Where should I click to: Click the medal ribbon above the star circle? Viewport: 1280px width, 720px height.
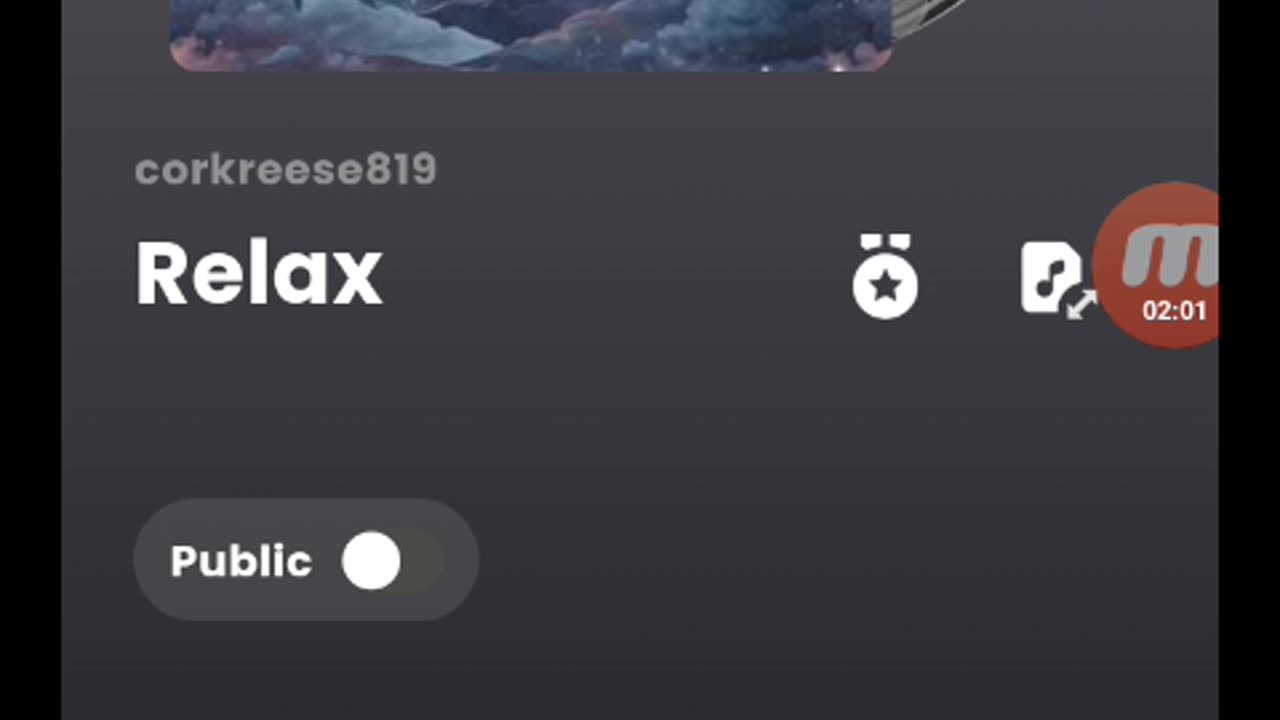[885, 242]
